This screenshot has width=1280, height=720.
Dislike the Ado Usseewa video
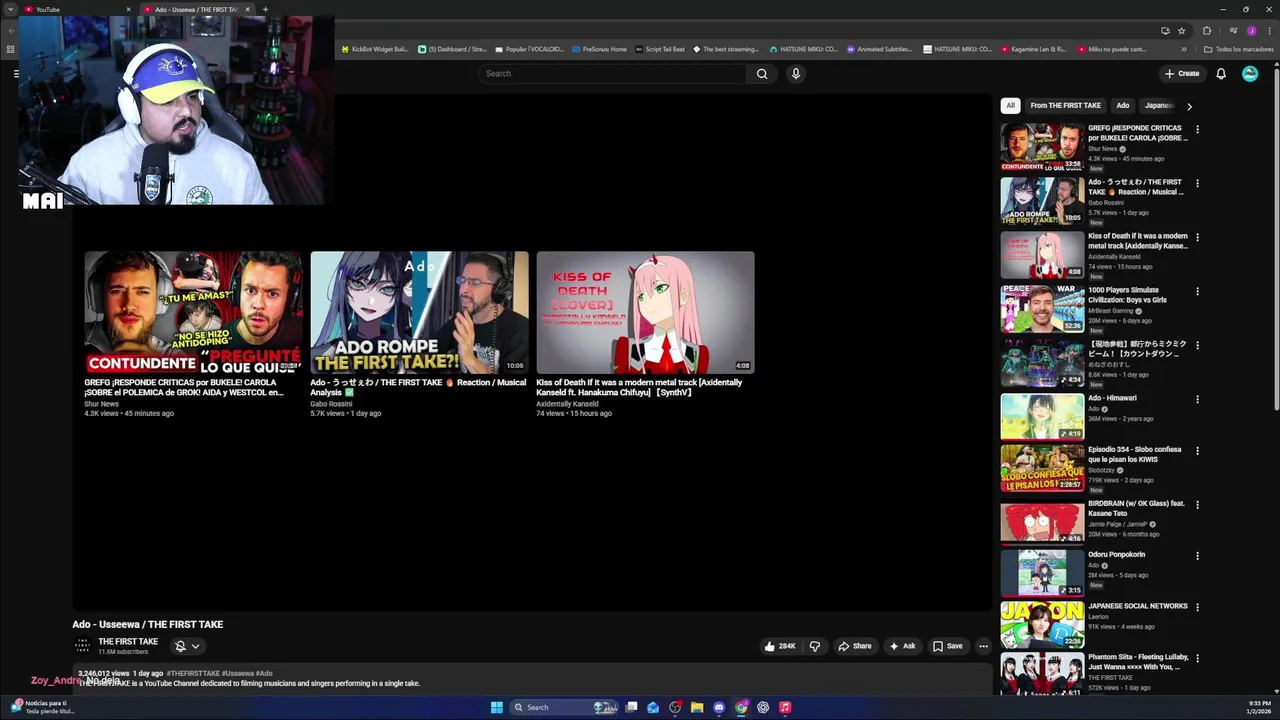click(x=815, y=646)
